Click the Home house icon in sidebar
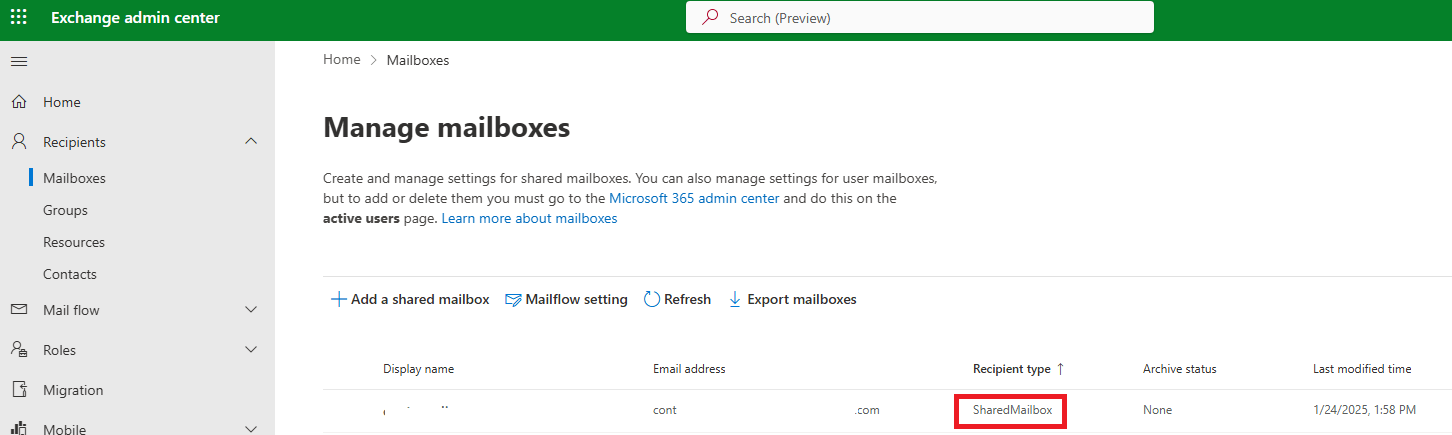This screenshot has height=435, width=1452. click(x=19, y=102)
